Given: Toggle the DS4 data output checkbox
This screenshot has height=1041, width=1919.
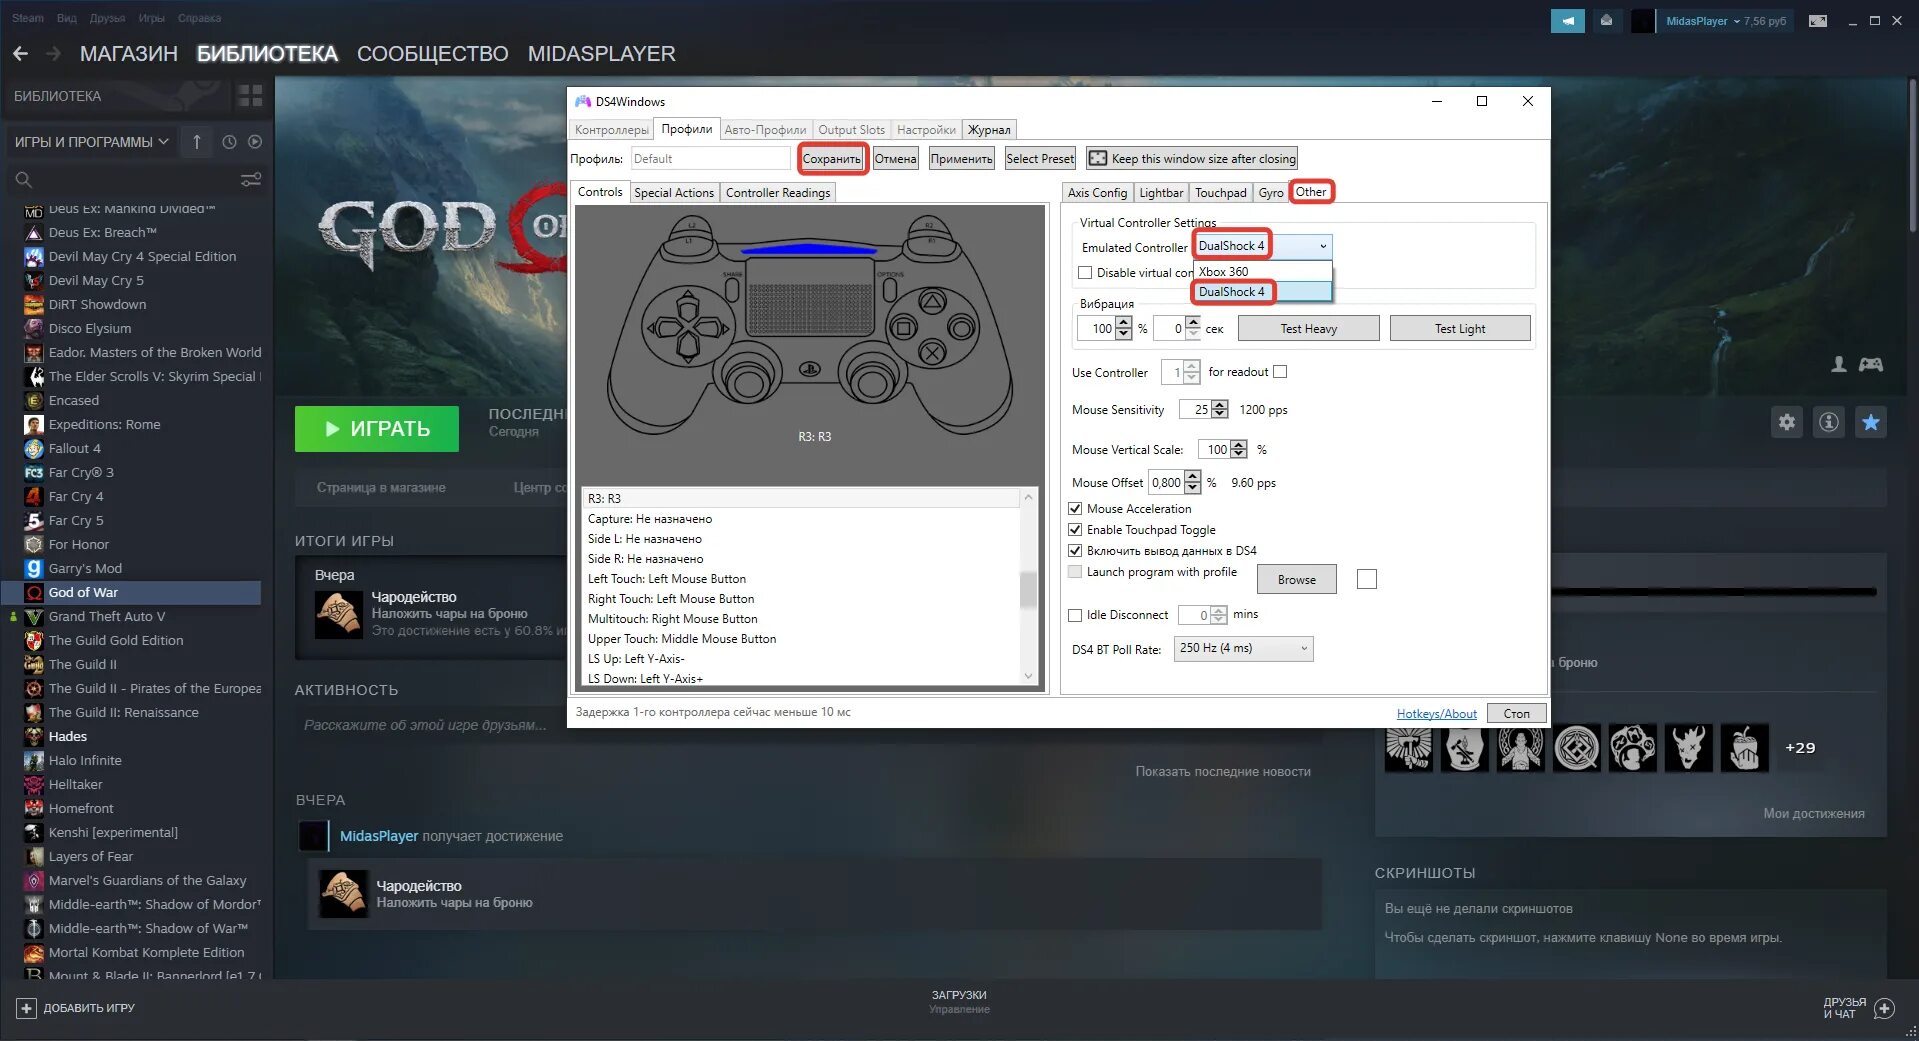Looking at the screenshot, I should click(1075, 551).
